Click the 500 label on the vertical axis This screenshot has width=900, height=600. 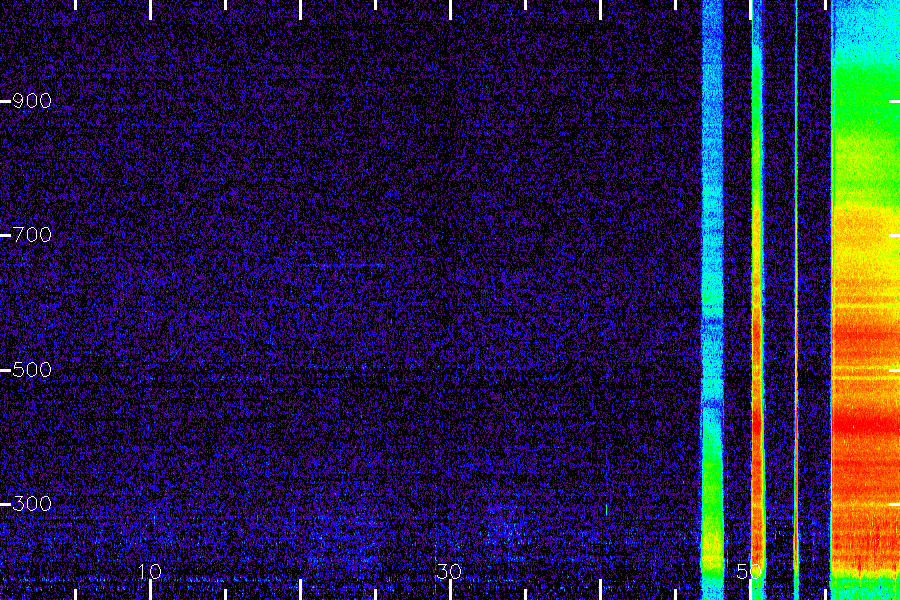pyautogui.click(x=32, y=369)
